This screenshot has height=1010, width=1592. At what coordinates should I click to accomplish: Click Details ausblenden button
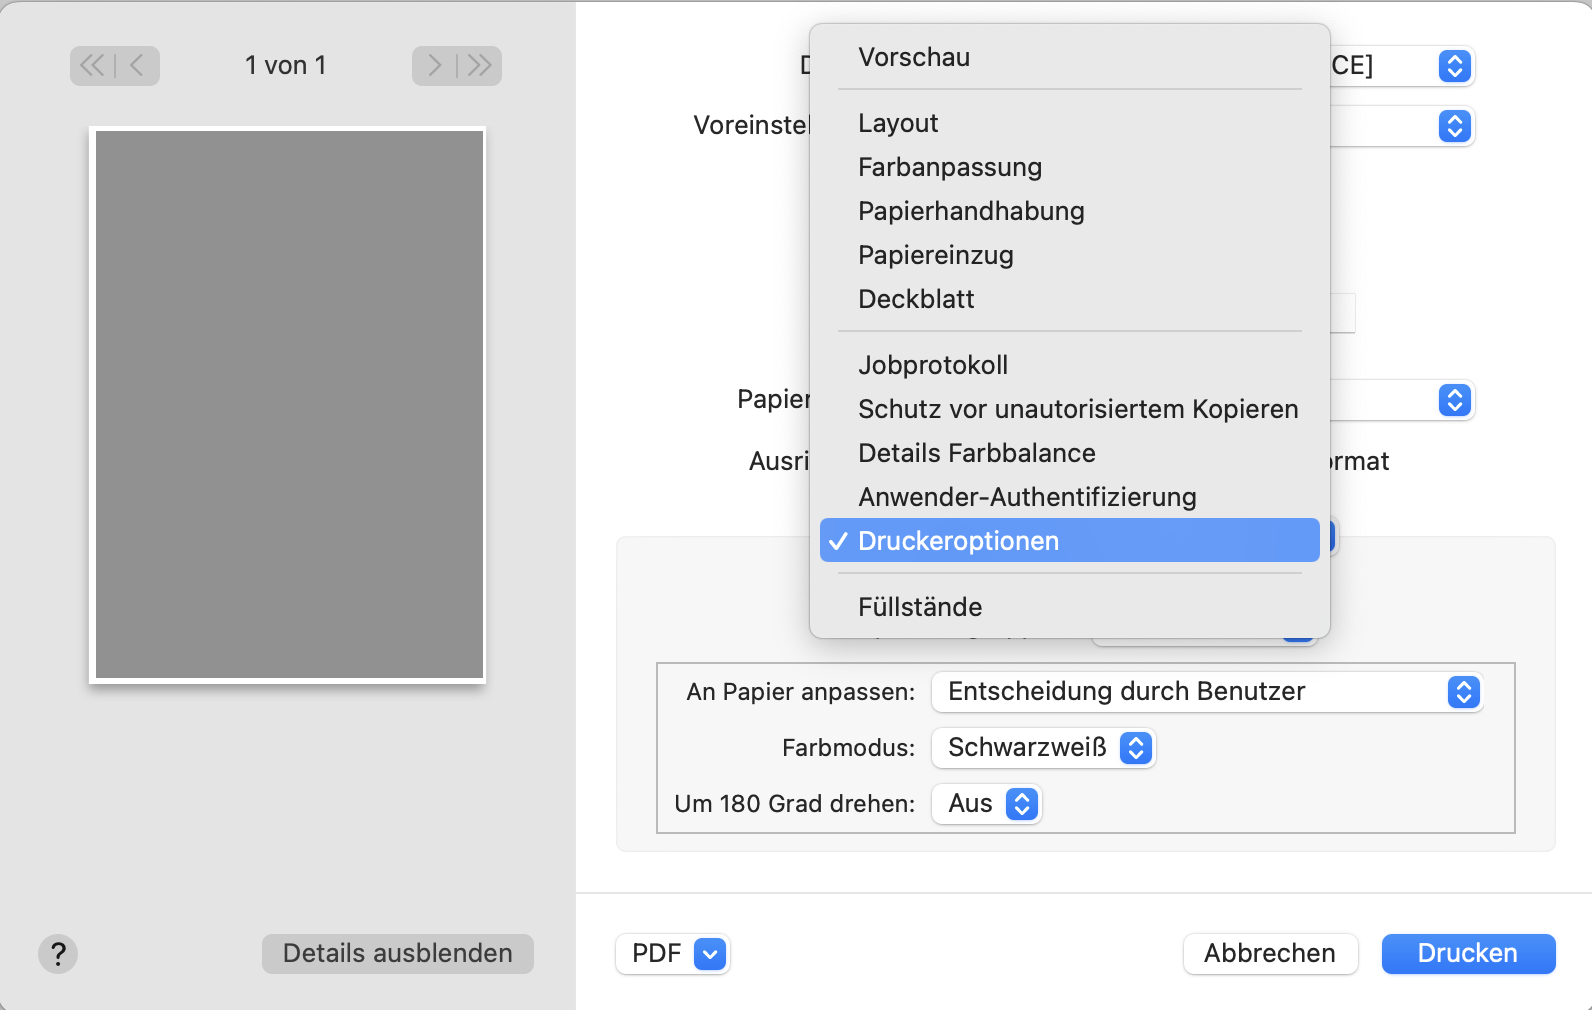tap(397, 953)
